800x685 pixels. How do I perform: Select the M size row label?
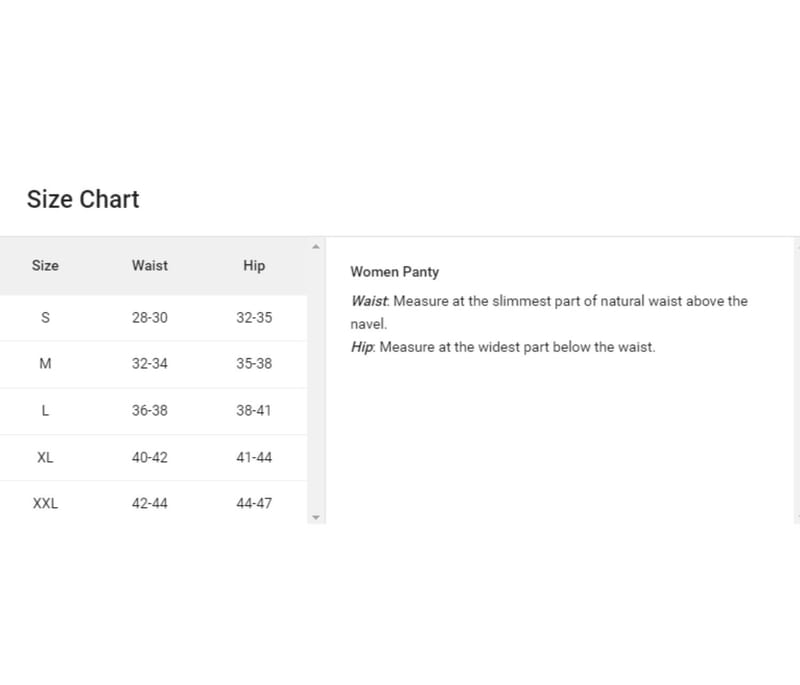click(45, 364)
